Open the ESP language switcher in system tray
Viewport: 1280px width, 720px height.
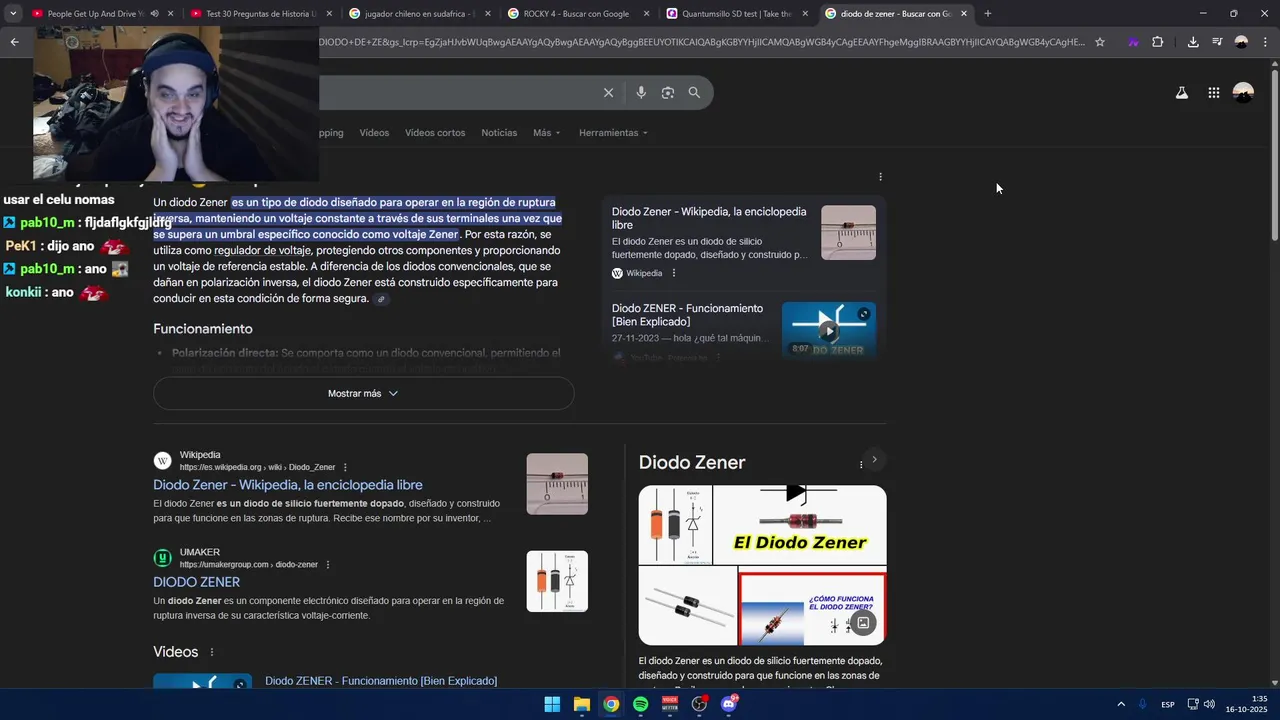point(1168,704)
